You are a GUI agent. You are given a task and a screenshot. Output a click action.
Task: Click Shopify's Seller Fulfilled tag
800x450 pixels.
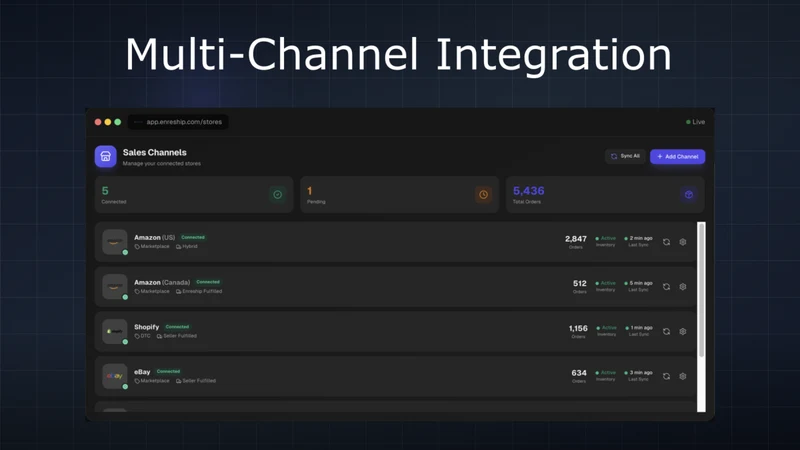click(x=177, y=336)
